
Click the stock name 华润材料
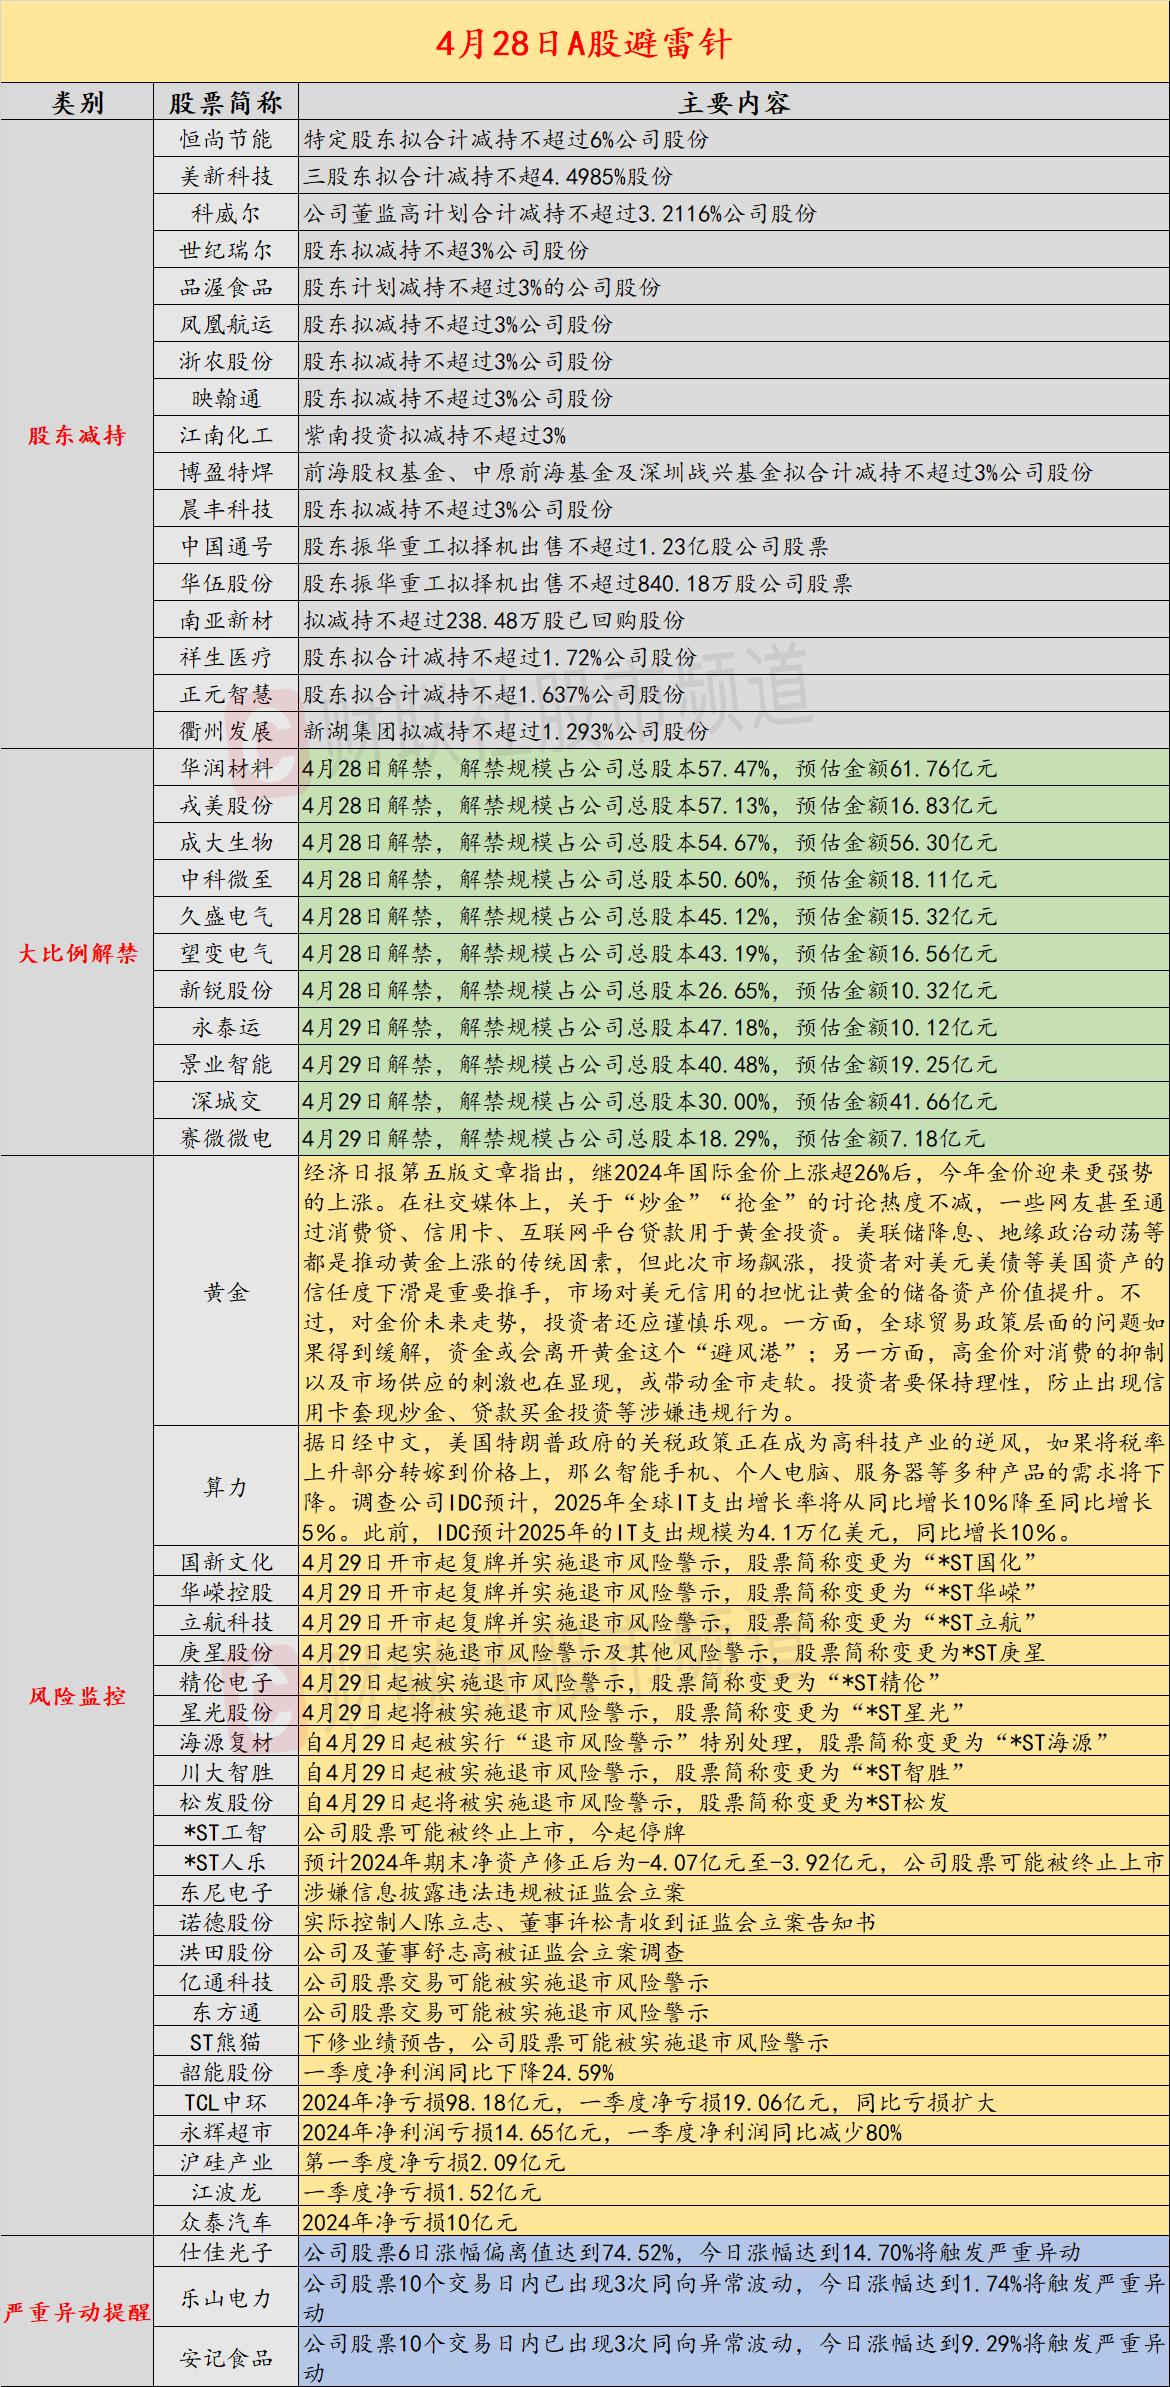tap(226, 768)
